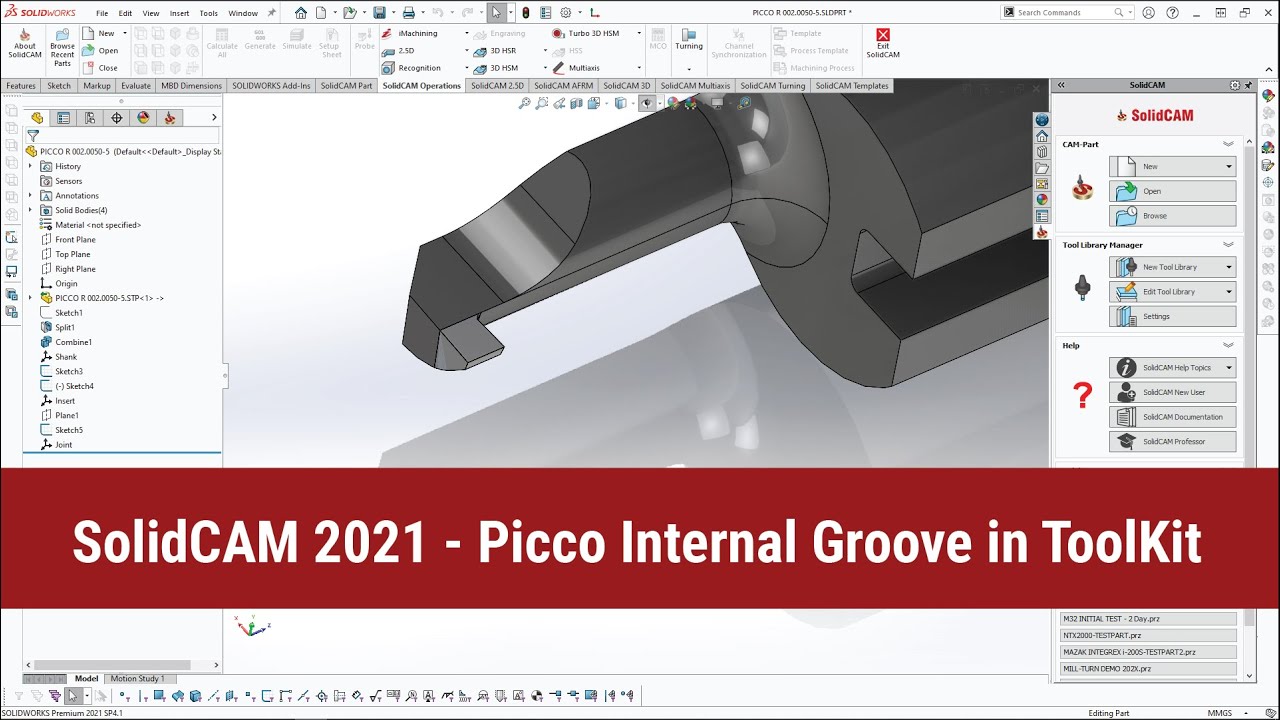Switch to the SolidCAM 2.5D tab
Viewport: 1280px width, 720px height.
[497, 86]
